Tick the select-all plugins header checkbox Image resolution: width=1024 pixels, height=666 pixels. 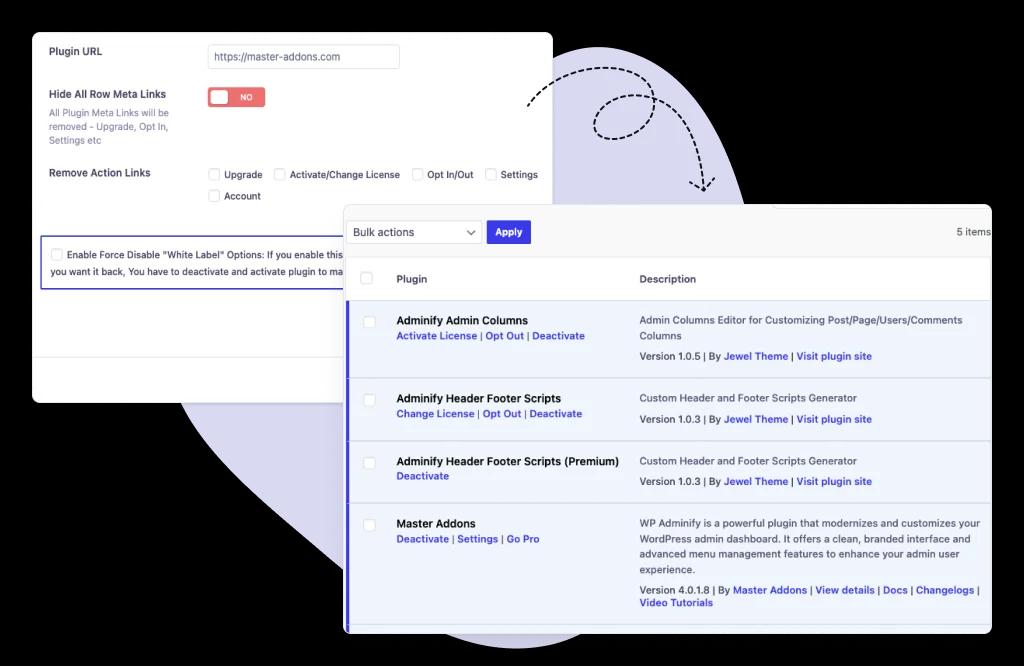click(x=366, y=279)
